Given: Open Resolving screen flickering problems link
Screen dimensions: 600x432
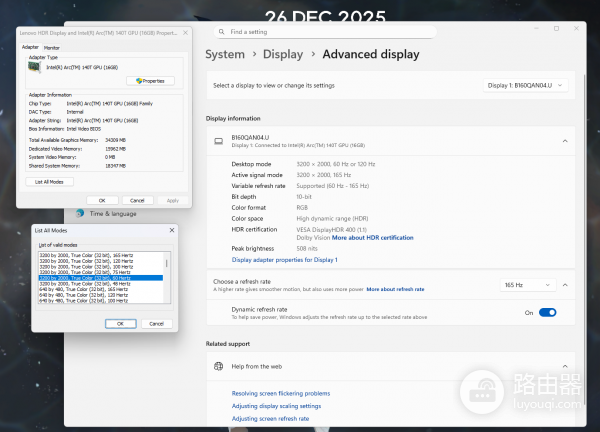Looking at the screenshot, I should pos(280,393).
